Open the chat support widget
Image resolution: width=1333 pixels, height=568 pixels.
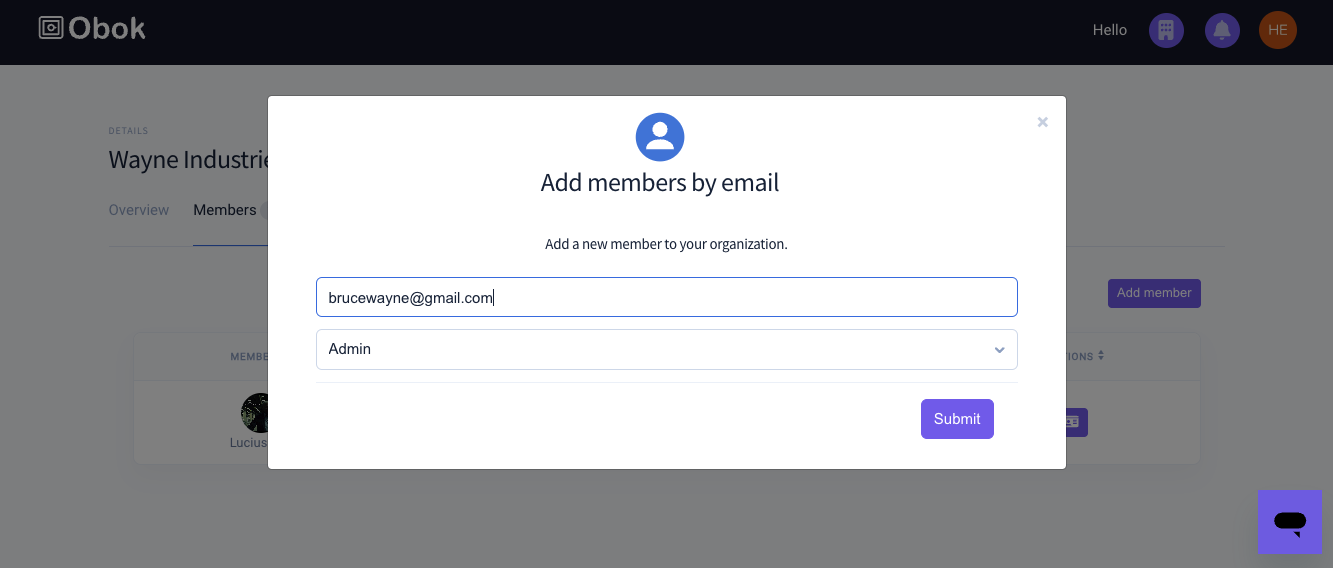pos(1290,521)
